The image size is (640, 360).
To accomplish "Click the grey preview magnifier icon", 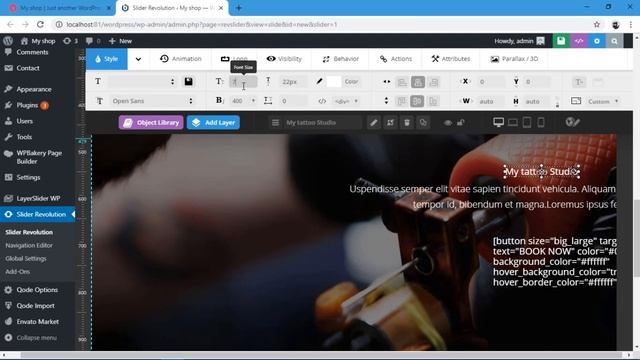I will pos(614,41).
